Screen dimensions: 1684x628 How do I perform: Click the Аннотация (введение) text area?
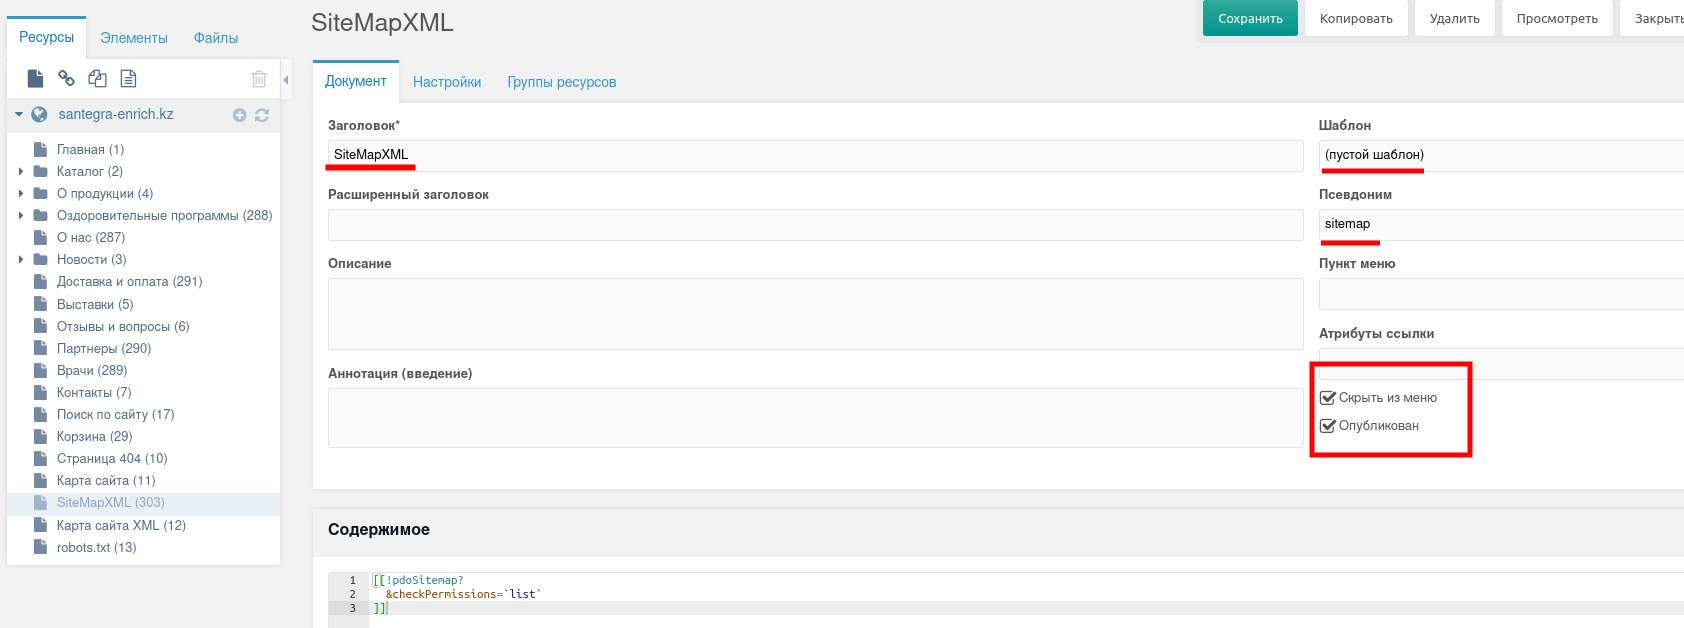815,417
